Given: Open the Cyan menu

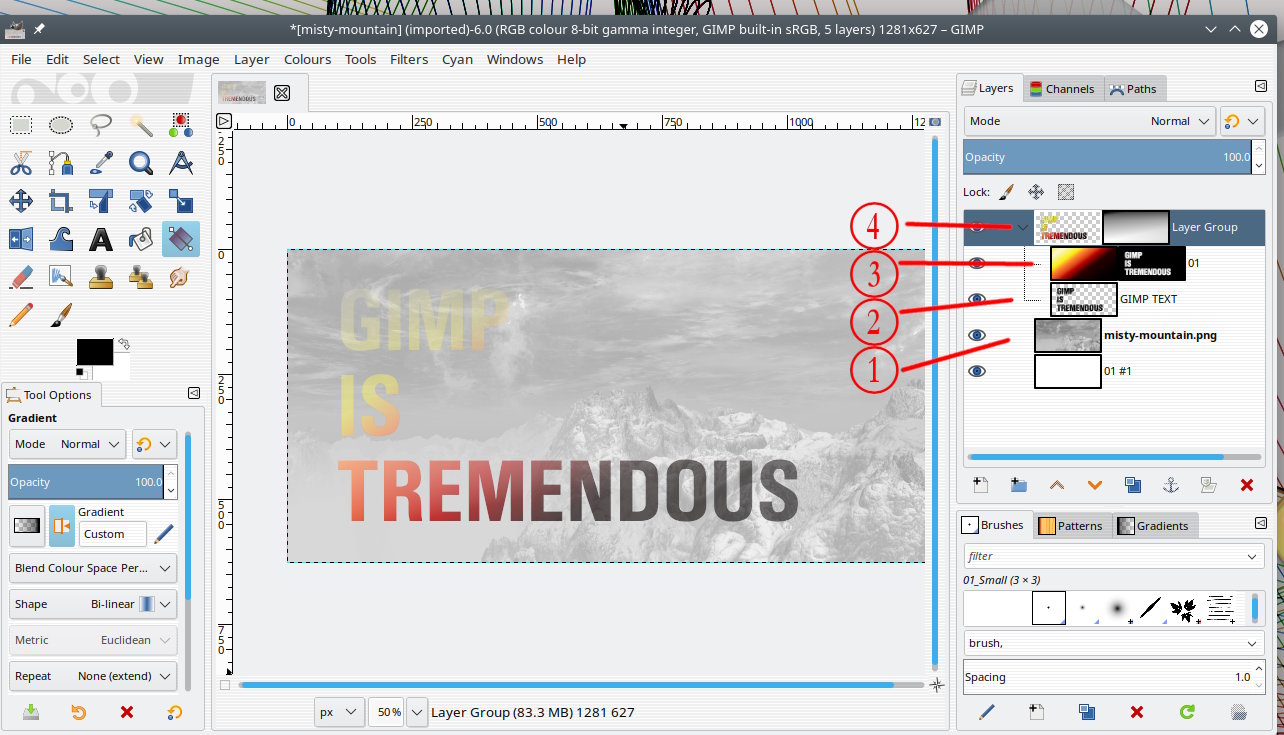Looking at the screenshot, I should click(457, 59).
